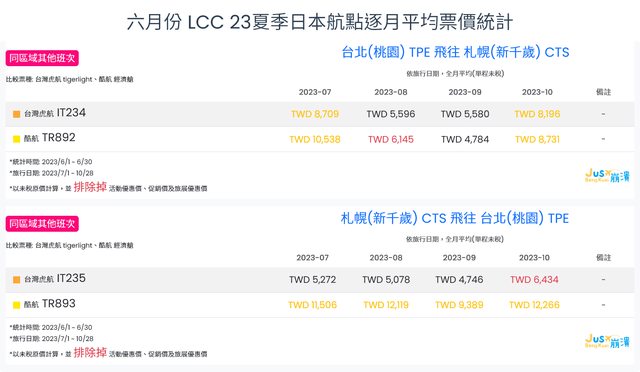Click the 2023-07 column header in top table
The image size is (640, 372).
tap(315, 92)
